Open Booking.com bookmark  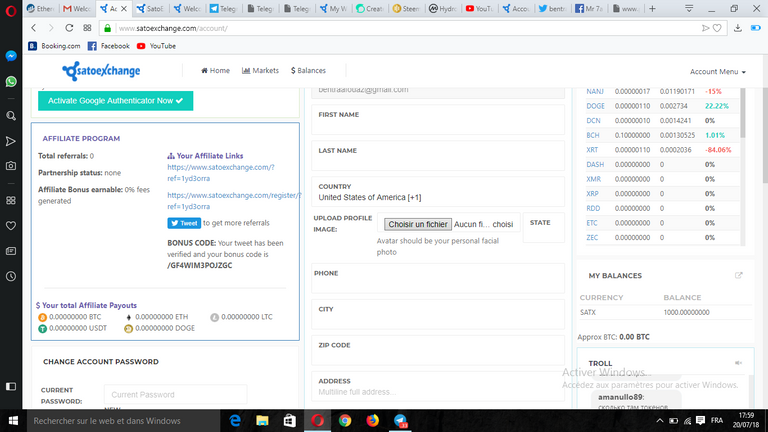point(54,46)
